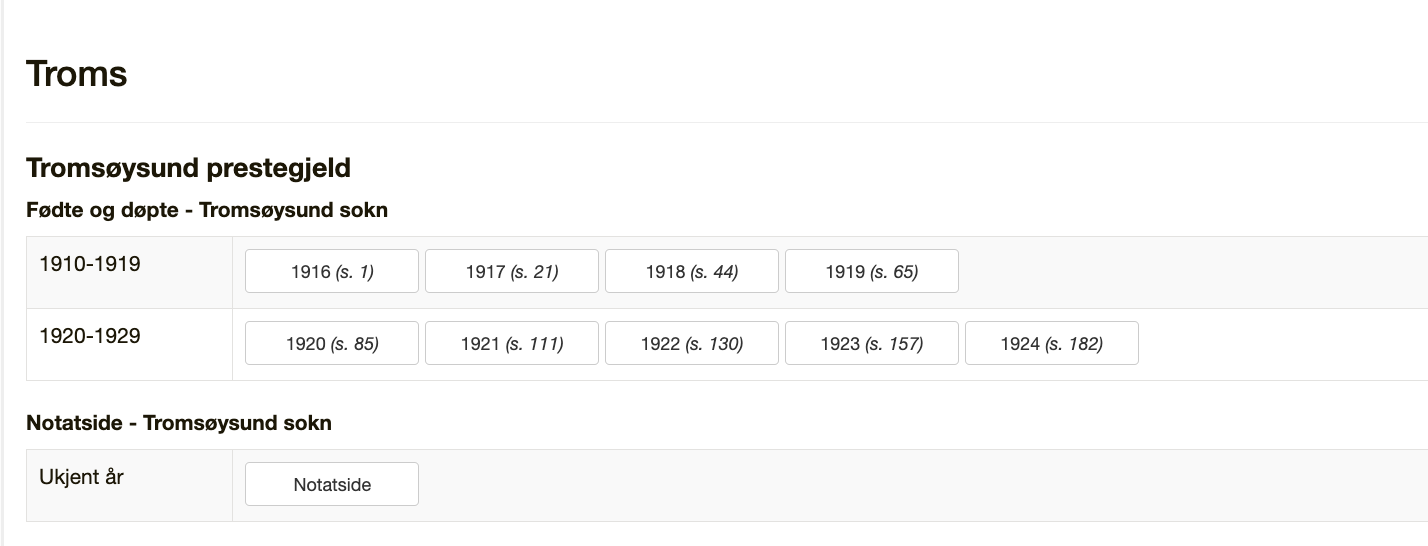Viewport: 1428px width, 546px height.
Task: Click empty area of the Ukjent år row
Action: 920,485
